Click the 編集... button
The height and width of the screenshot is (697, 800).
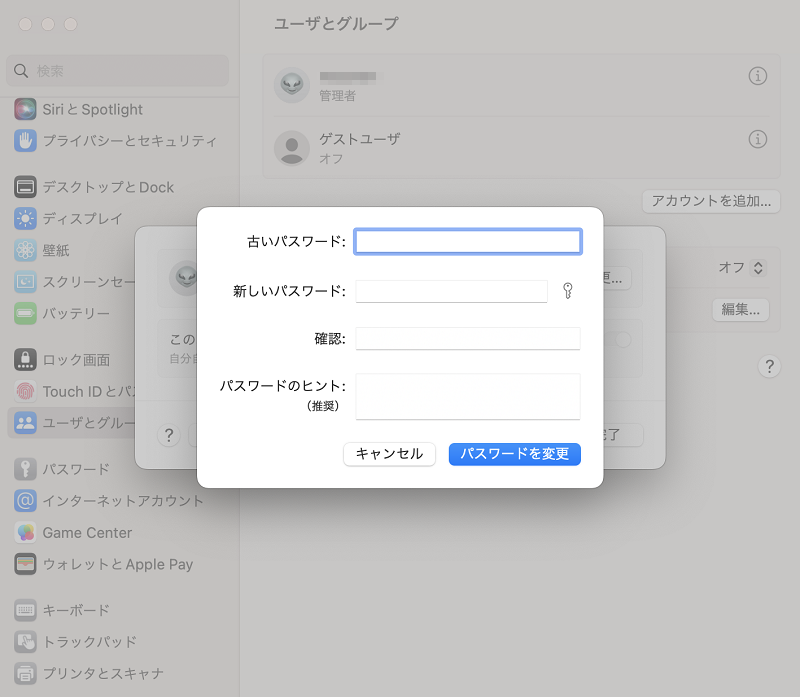tap(741, 310)
